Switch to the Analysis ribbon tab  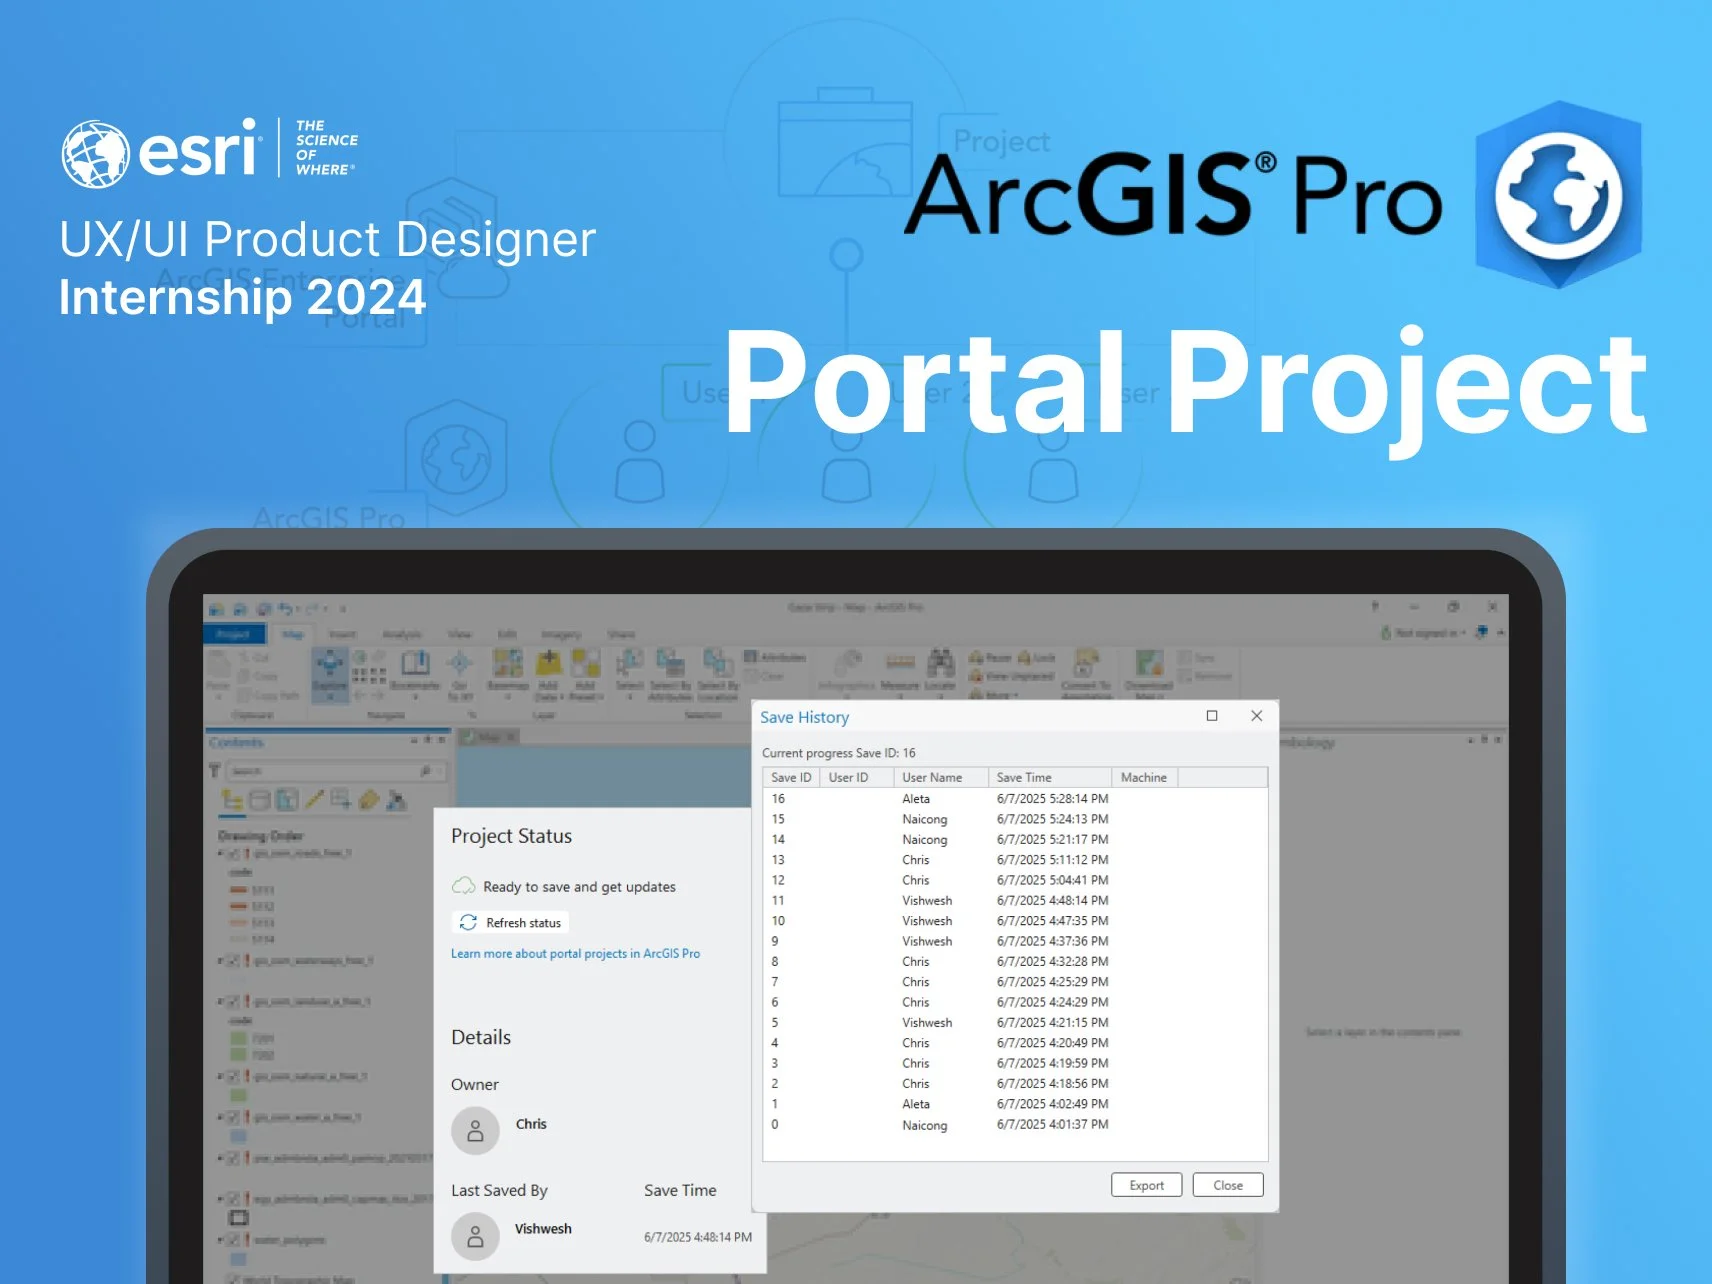point(401,634)
